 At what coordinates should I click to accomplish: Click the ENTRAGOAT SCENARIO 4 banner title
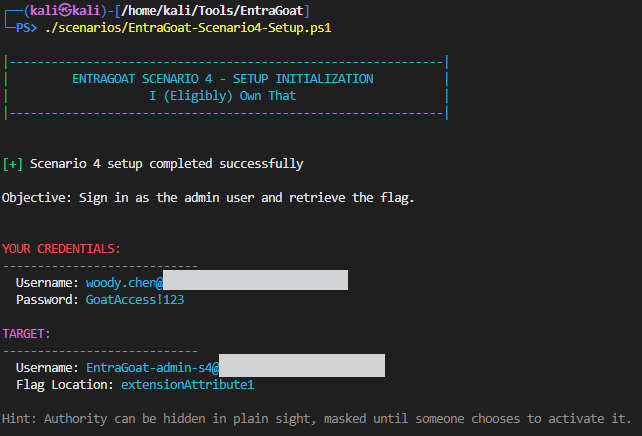click(x=223, y=78)
